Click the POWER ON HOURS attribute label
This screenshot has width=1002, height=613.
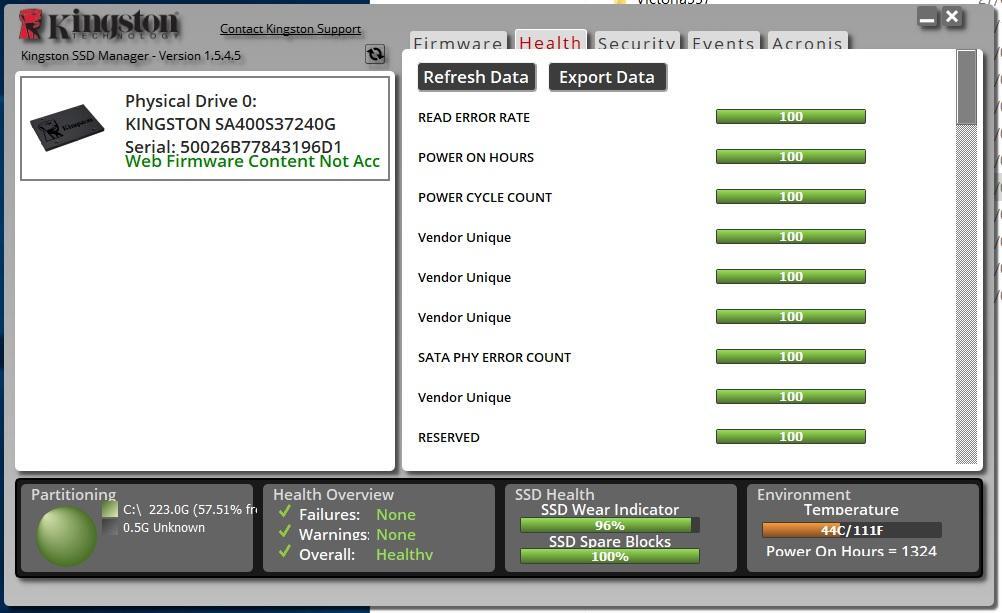pyautogui.click(x=475, y=157)
